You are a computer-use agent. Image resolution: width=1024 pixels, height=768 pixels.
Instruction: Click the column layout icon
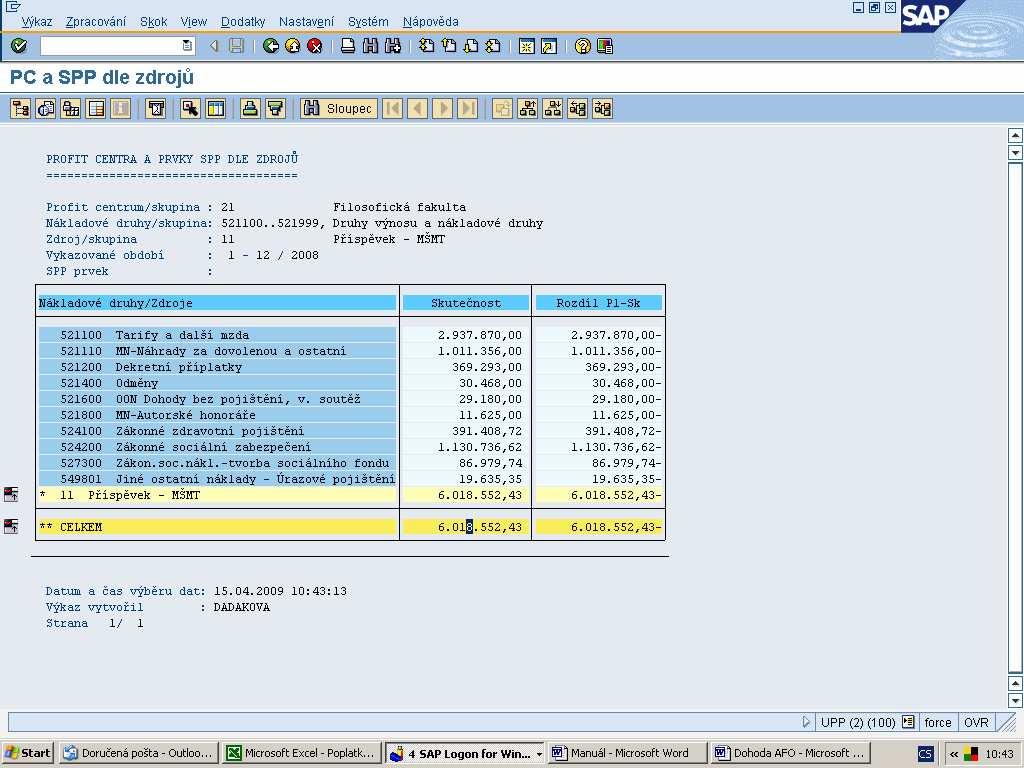point(216,108)
